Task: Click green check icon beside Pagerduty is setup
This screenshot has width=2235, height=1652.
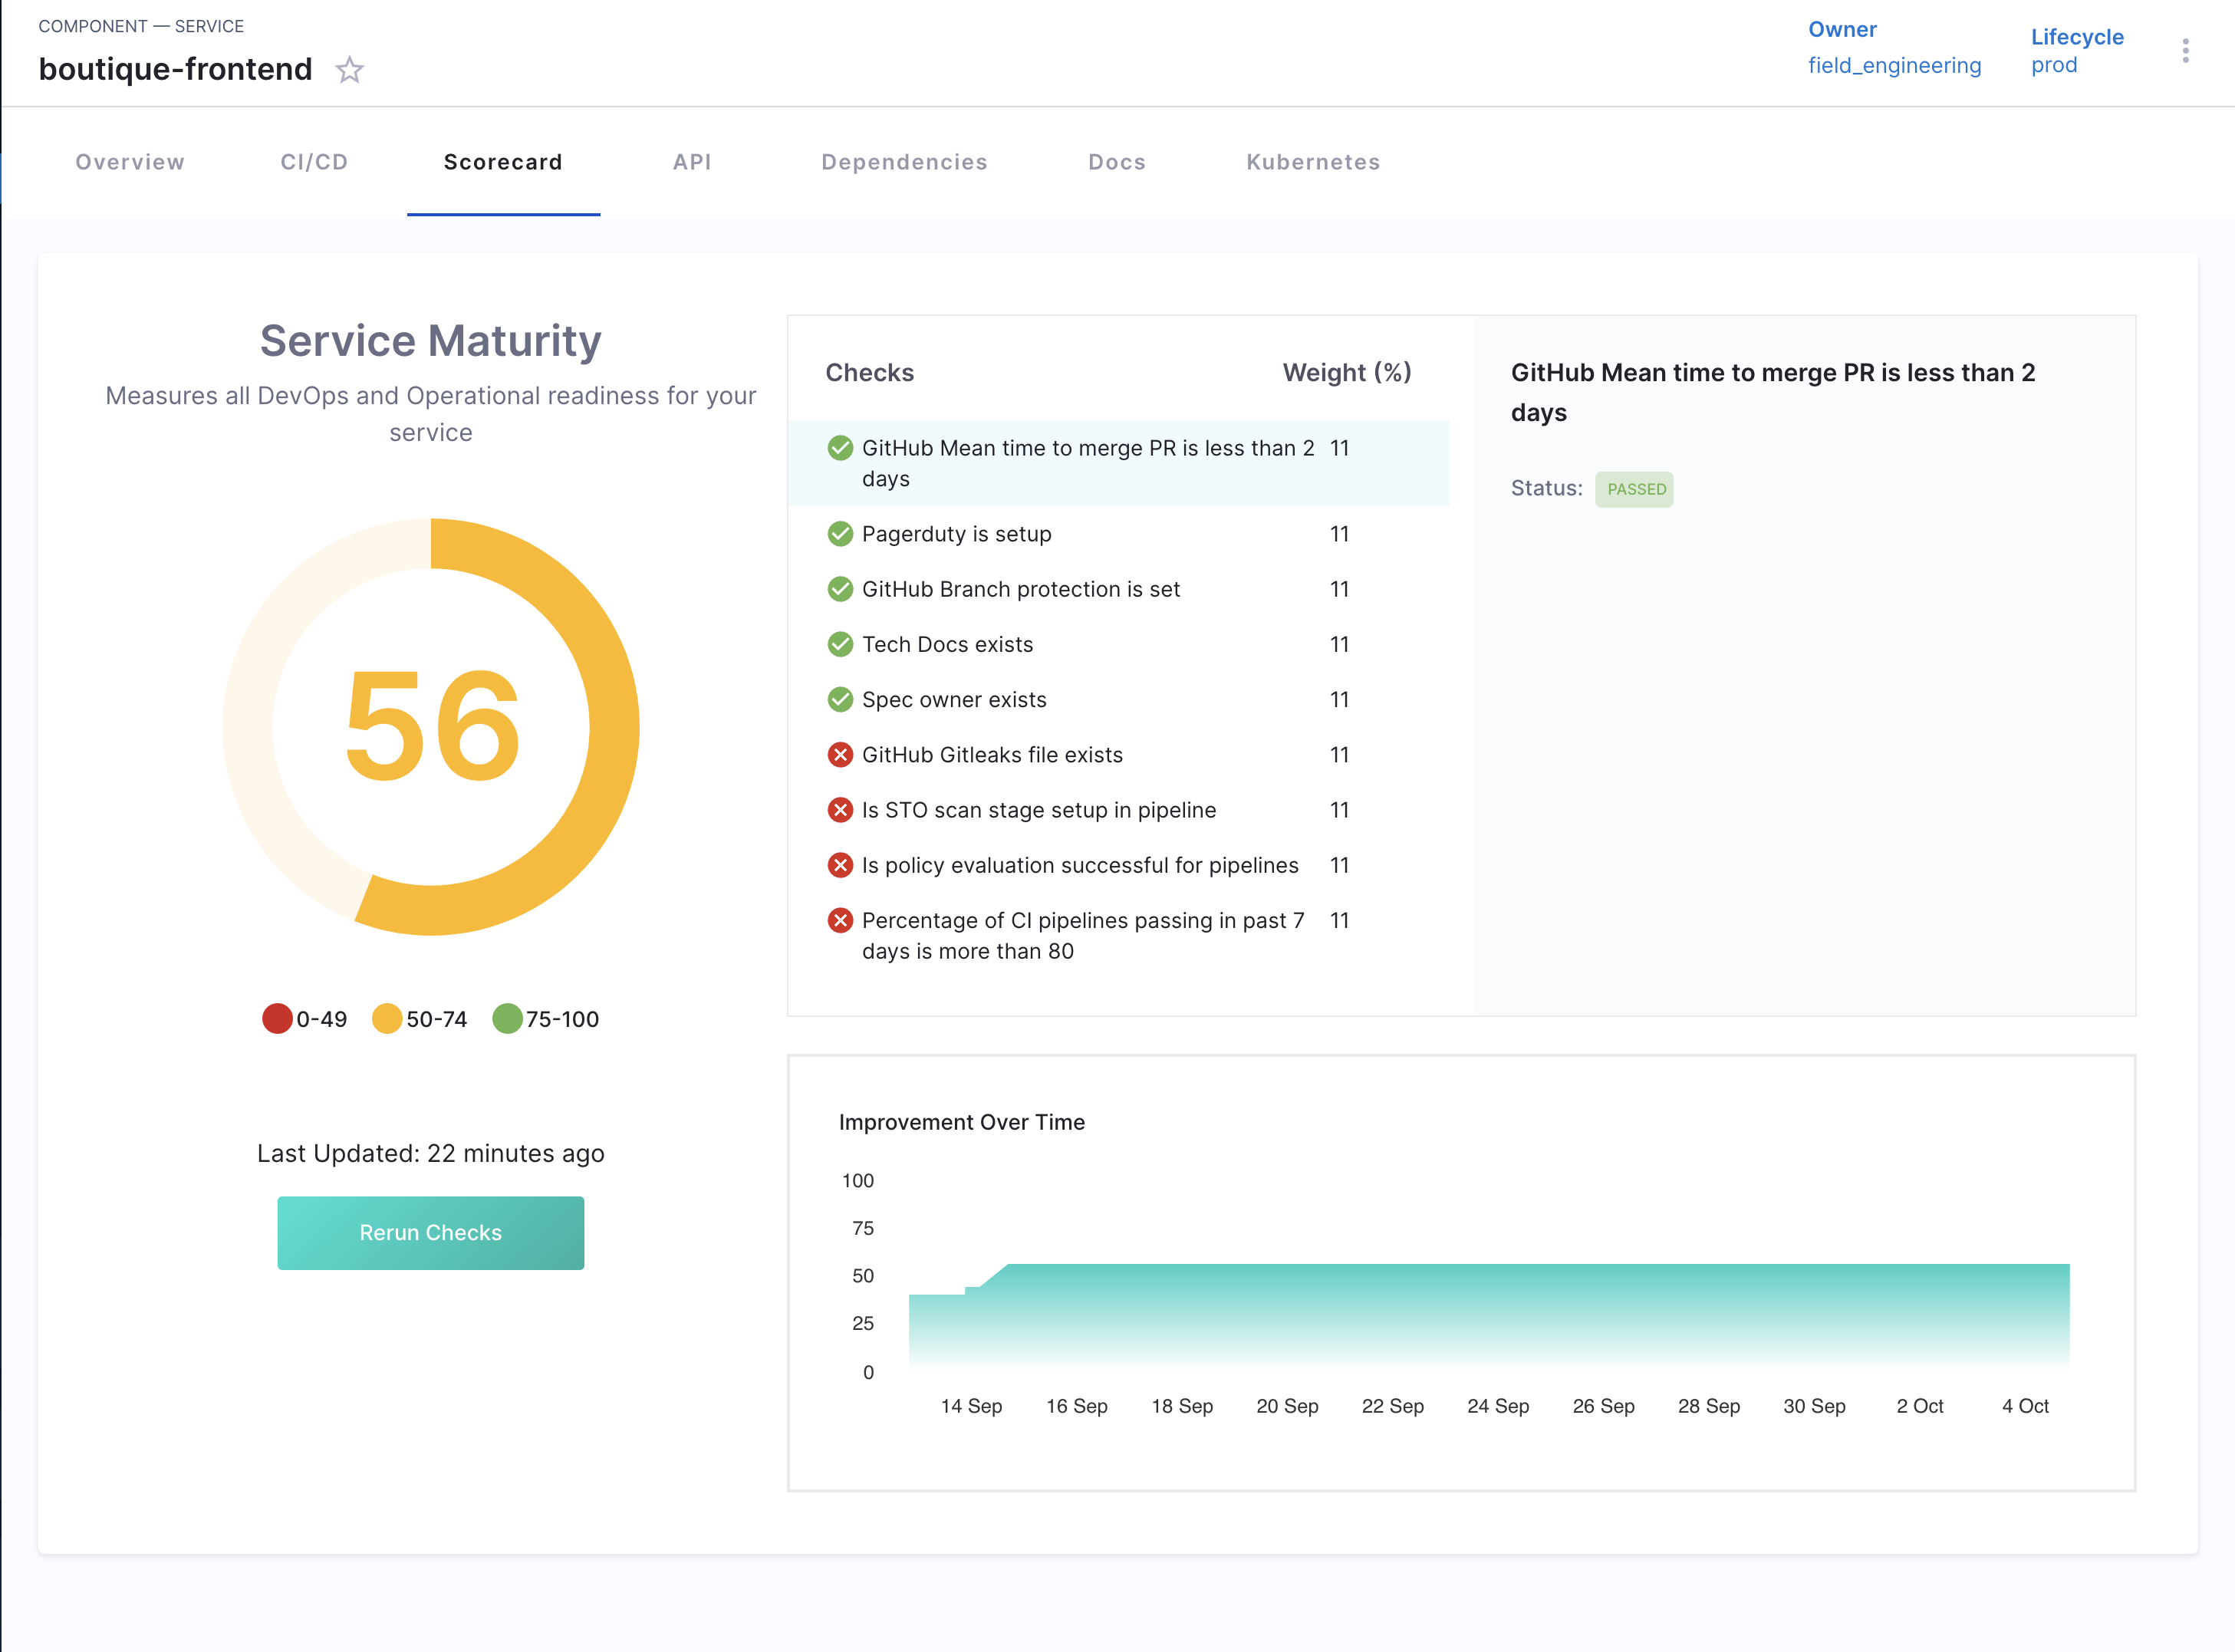Action: (x=840, y=534)
